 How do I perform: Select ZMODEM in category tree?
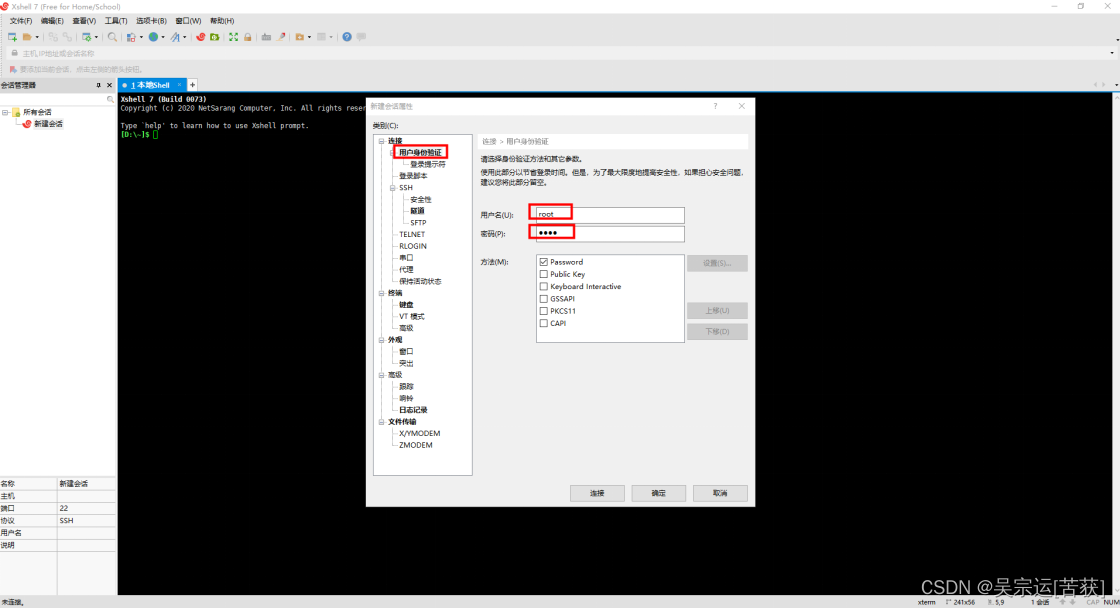point(416,445)
